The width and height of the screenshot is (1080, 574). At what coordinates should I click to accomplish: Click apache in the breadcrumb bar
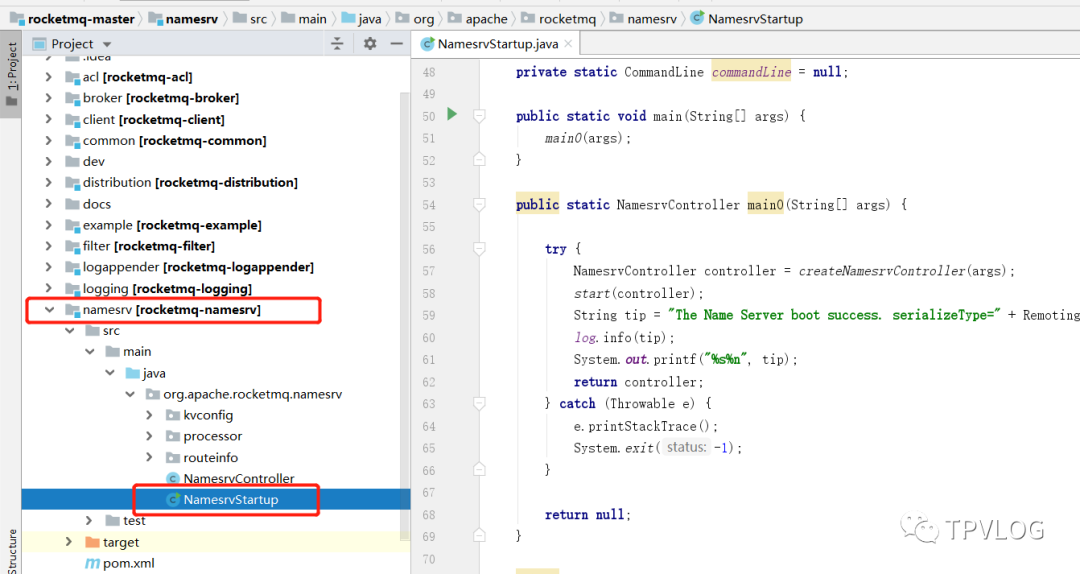click(x=486, y=19)
